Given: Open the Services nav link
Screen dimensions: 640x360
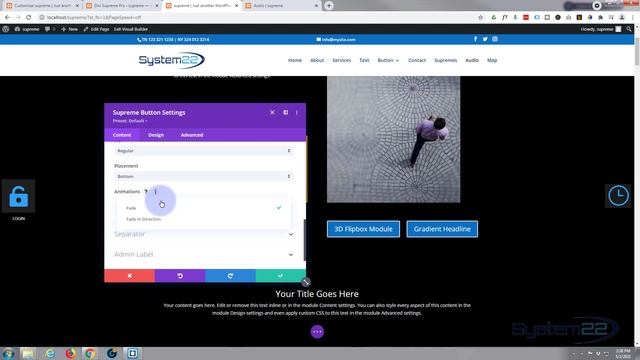Looking at the screenshot, I should pyautogui.click(x=342, y=60).
